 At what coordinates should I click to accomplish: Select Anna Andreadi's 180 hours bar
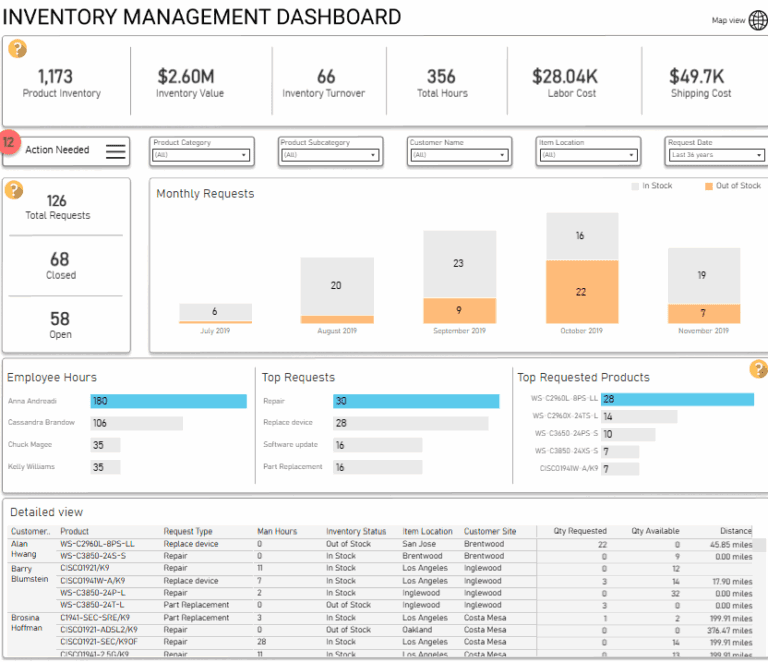point(168,401)
